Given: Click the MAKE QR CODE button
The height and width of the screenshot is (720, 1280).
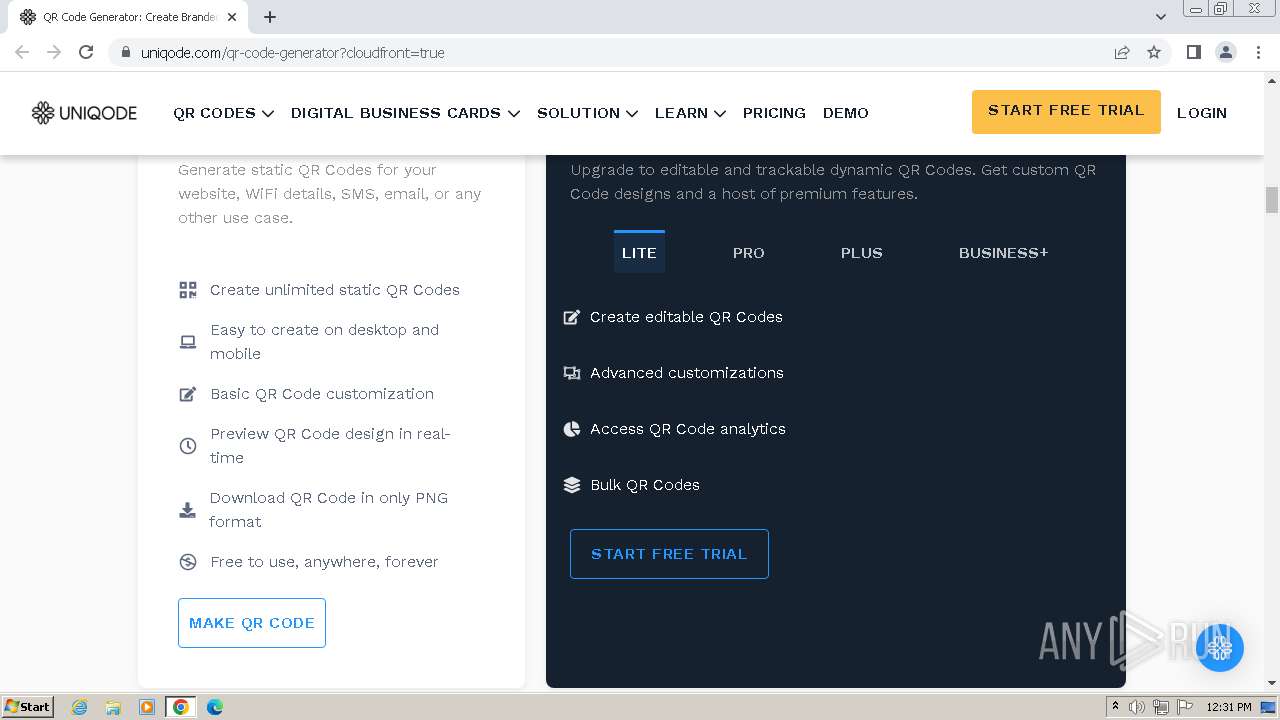Looking at the screenshot, I should (x=252, y=623).
